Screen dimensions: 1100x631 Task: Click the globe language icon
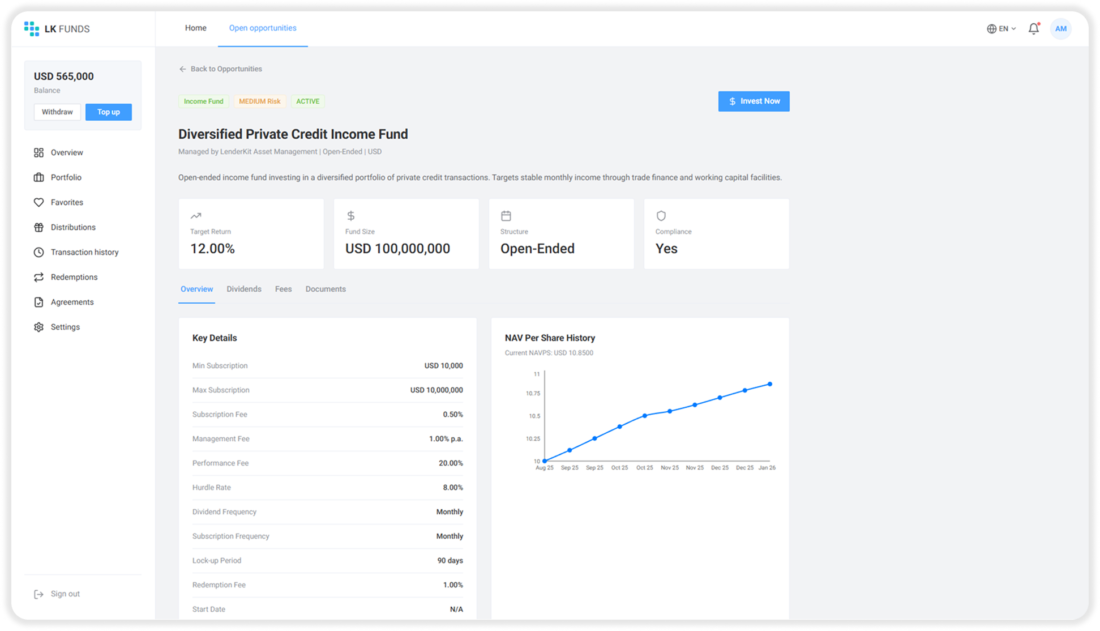[x=991, y=29]
